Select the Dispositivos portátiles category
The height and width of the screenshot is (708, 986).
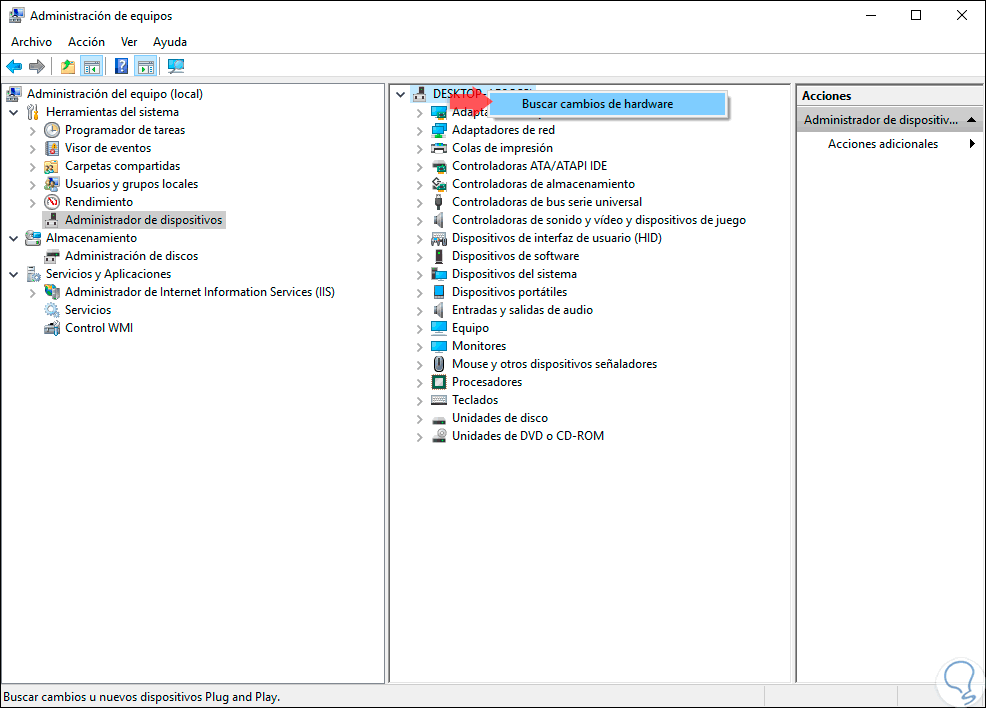(x=509, y=292)
